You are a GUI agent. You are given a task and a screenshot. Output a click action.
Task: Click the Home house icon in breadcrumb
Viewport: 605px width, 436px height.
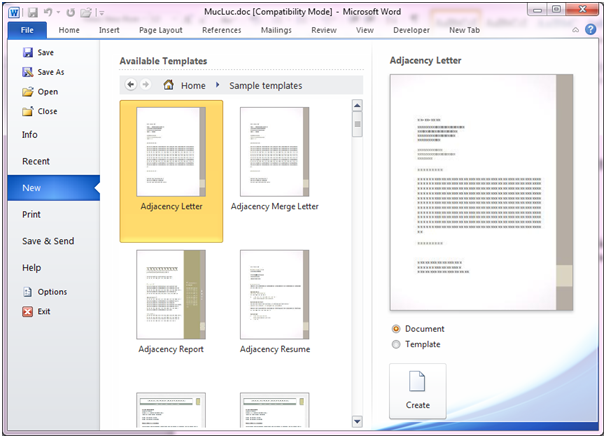pyautogui.click(x=169, y=84)
